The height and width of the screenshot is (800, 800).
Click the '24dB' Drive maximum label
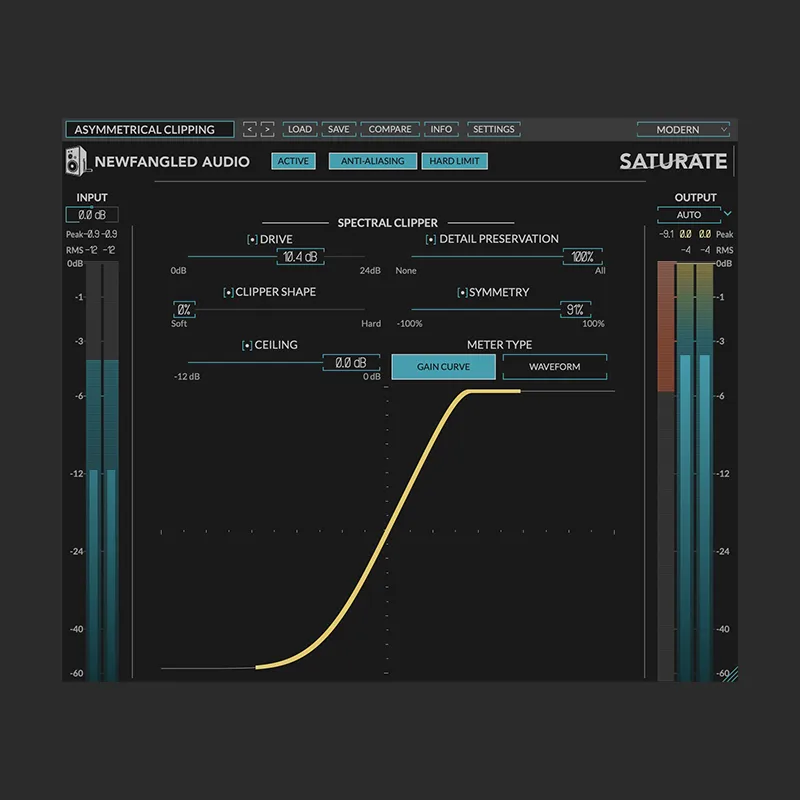370,271
